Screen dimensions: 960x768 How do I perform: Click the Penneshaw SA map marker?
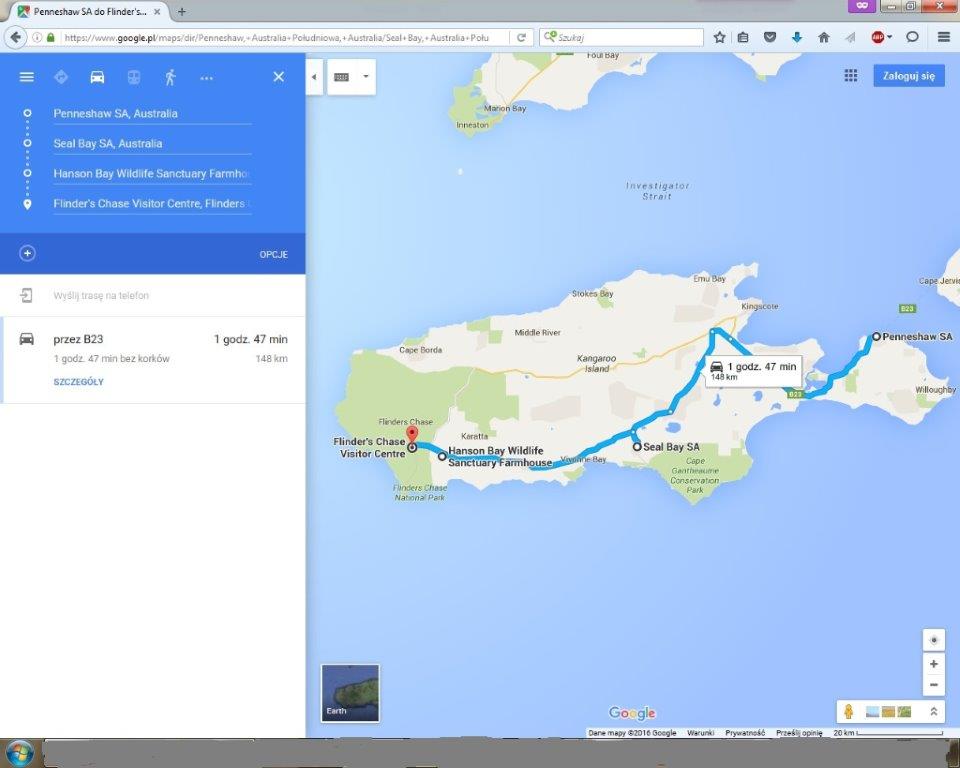[x=876, y=336]
